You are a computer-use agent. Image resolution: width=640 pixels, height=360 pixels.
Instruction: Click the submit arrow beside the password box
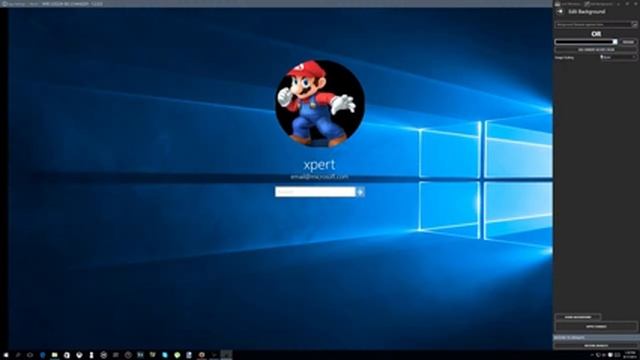[x=360, y=192]
